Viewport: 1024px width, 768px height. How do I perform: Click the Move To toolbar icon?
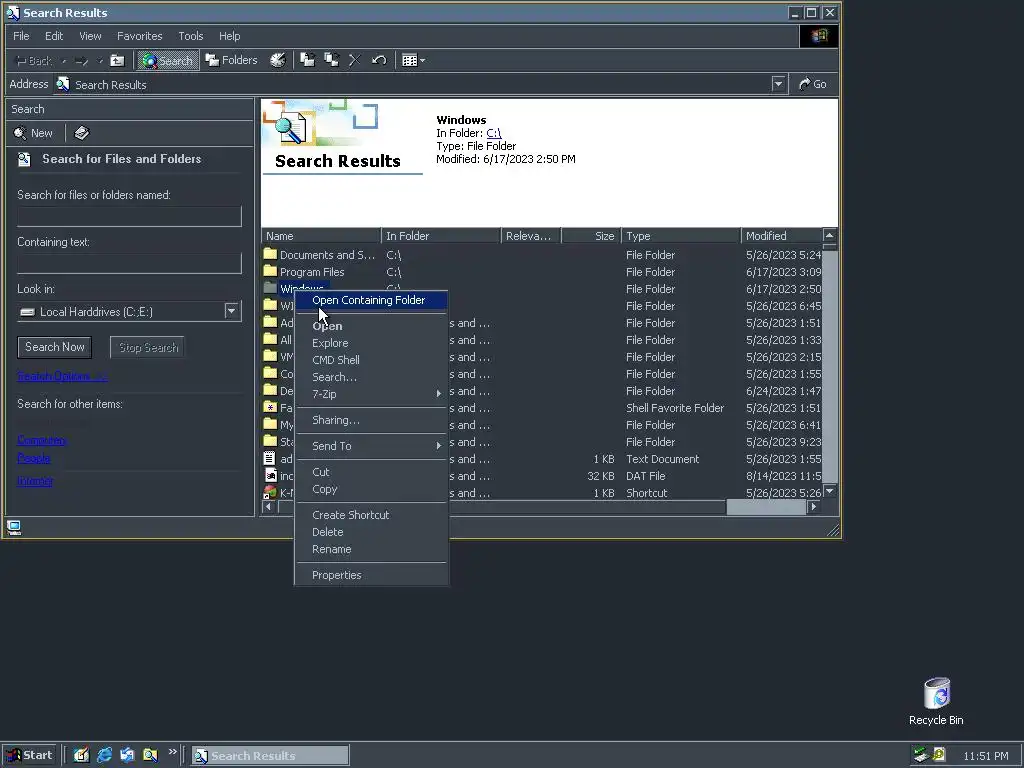[308, 61]
